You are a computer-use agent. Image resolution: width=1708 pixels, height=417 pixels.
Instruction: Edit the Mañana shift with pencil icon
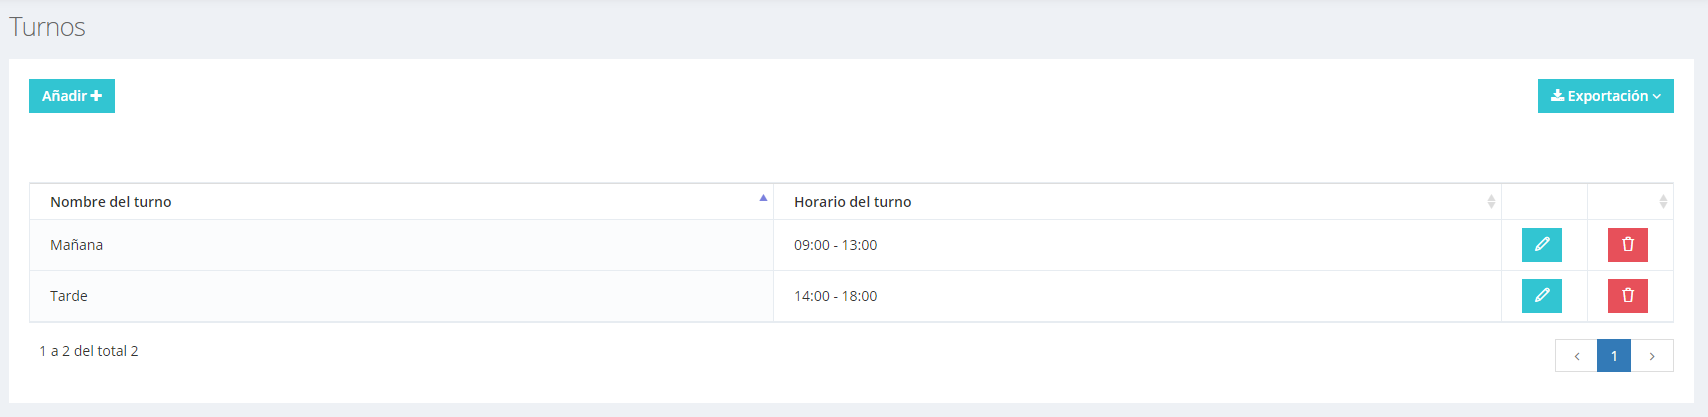[x=1541, y=245]
